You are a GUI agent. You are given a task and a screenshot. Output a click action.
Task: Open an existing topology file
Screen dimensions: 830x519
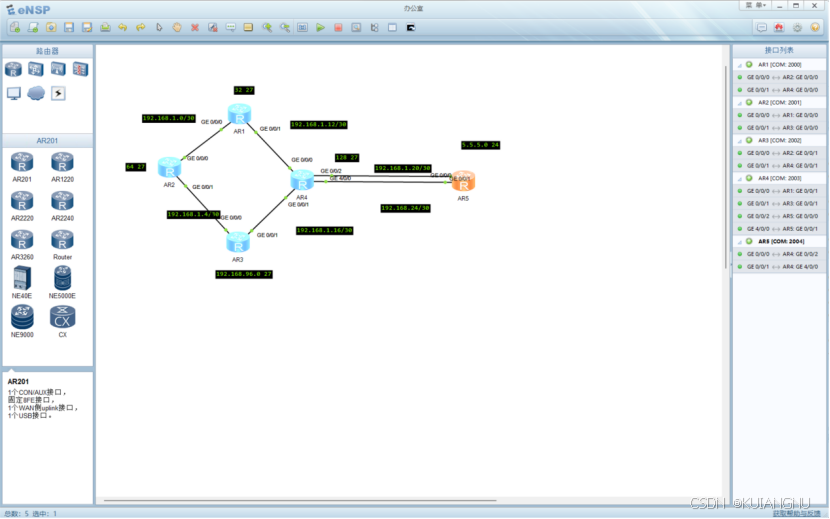51,28
